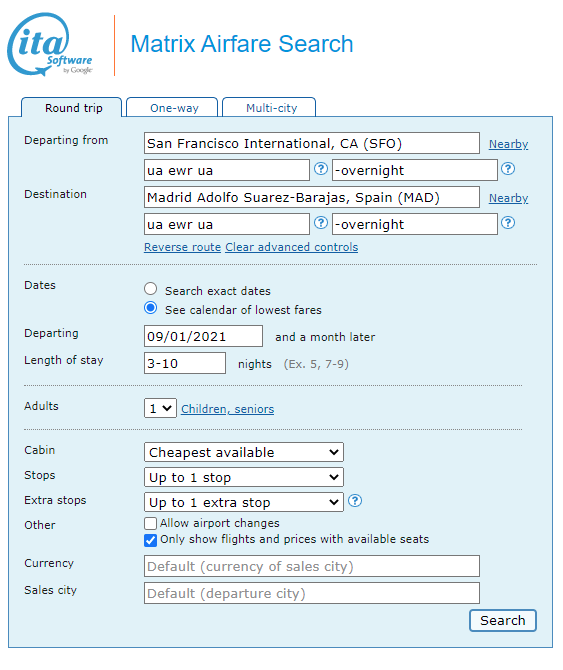563x670 pixels.
Task: Click the Reverse route link
Action: pyautogui.click(x=182, y=247)
